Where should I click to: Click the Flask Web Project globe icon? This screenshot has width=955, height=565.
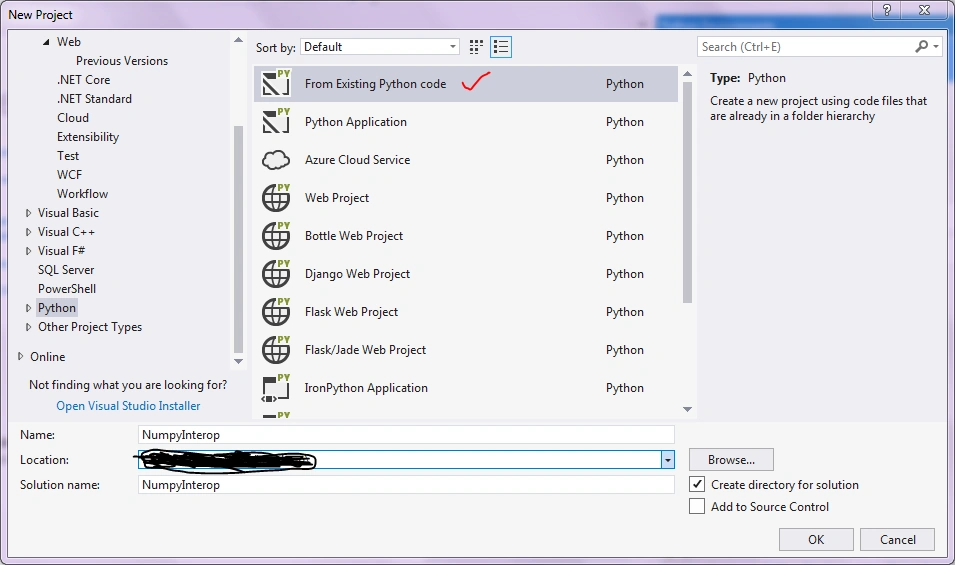pyautogui.click(x=276, y=312)
